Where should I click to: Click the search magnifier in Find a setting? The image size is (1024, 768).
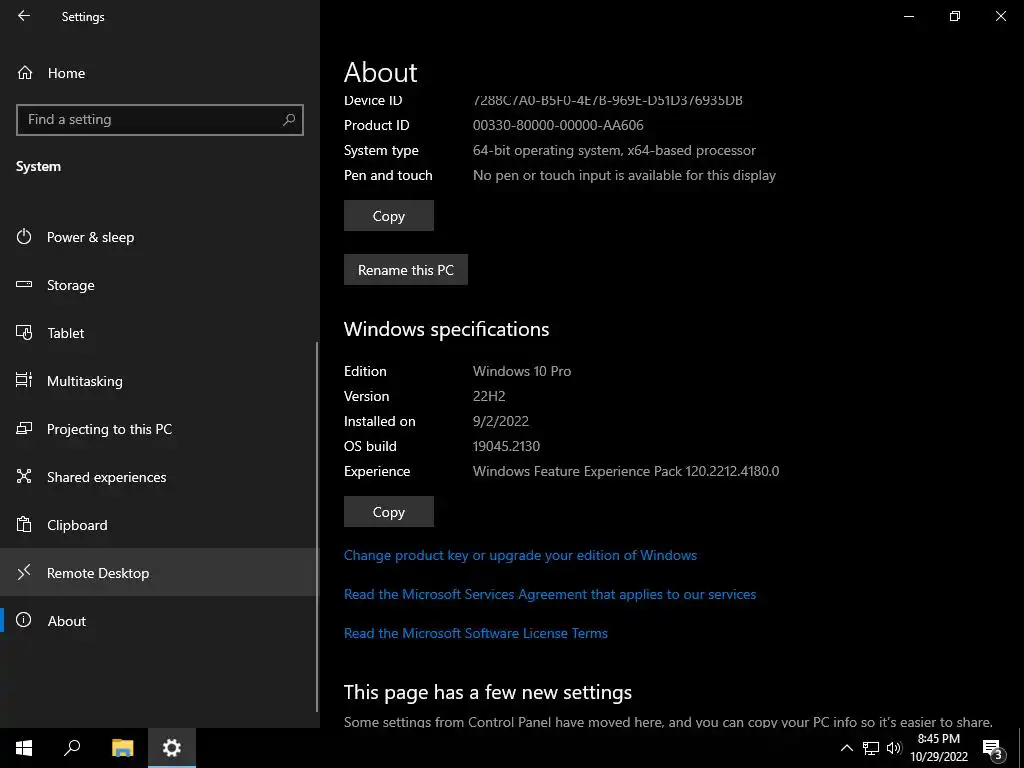289,120
